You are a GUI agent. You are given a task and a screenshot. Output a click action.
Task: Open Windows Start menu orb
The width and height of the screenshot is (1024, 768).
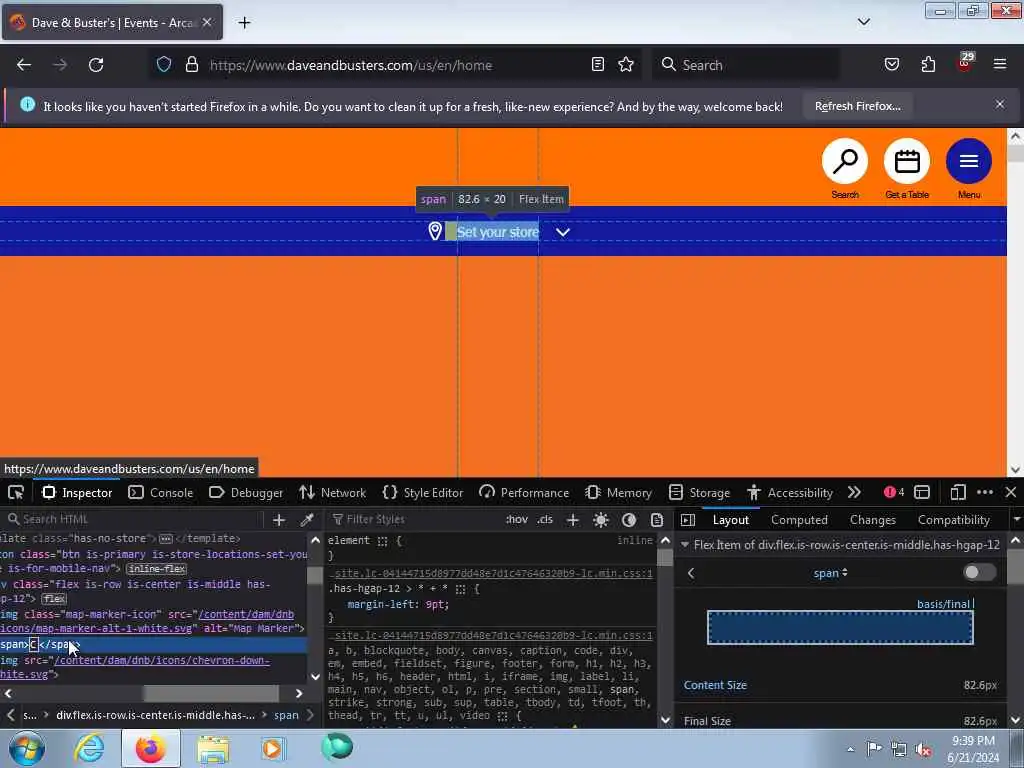[x=27, y=748]
